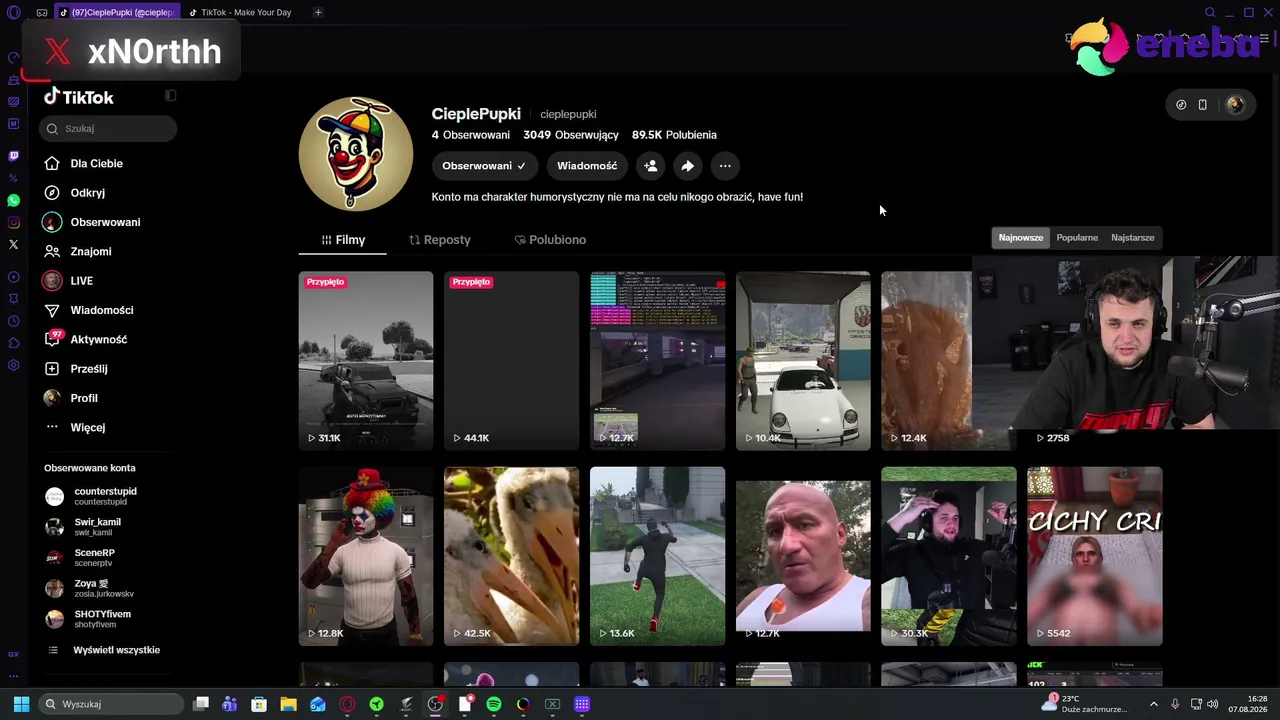Open the video with 30.3K views
The width and height of the screenshot is (1280, 720).
pos(949,556)
